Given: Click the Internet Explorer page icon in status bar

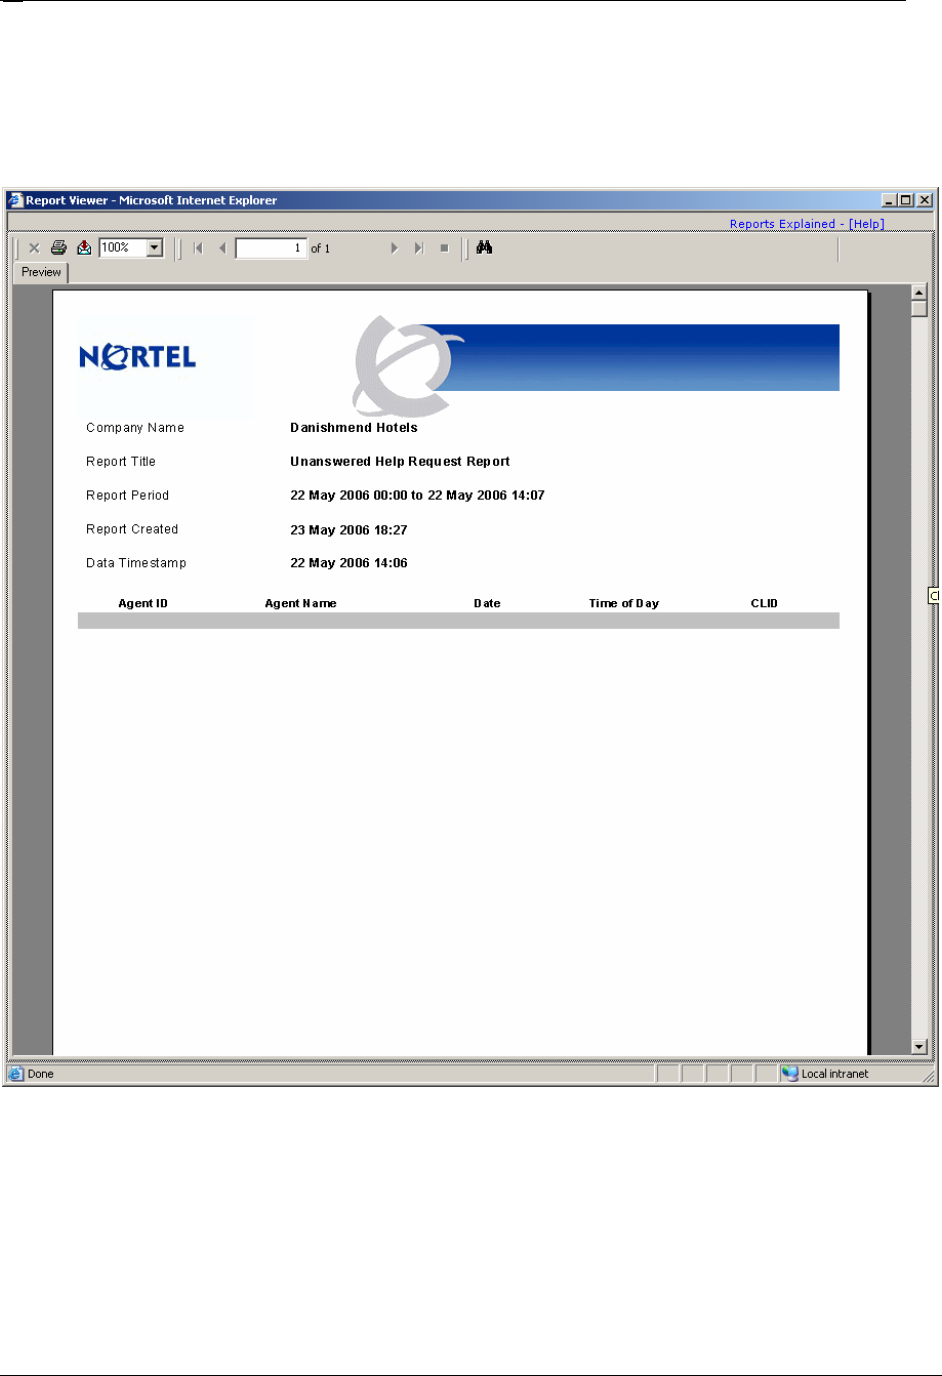Looking at the screenshot, I should pos(16,1073).
